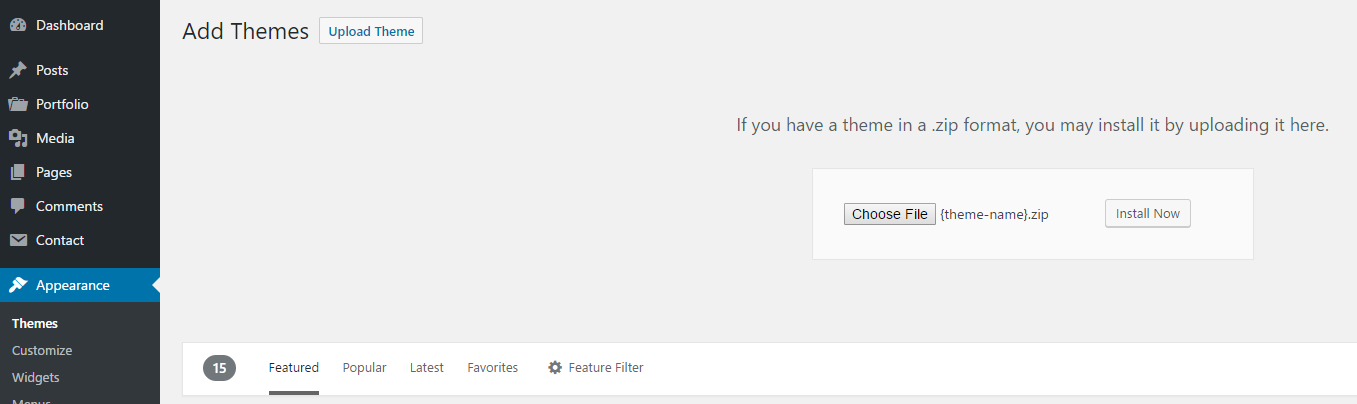Open the Themes submenu item
This screenshot has height=404, width=1357.
[x=35, y=323]
